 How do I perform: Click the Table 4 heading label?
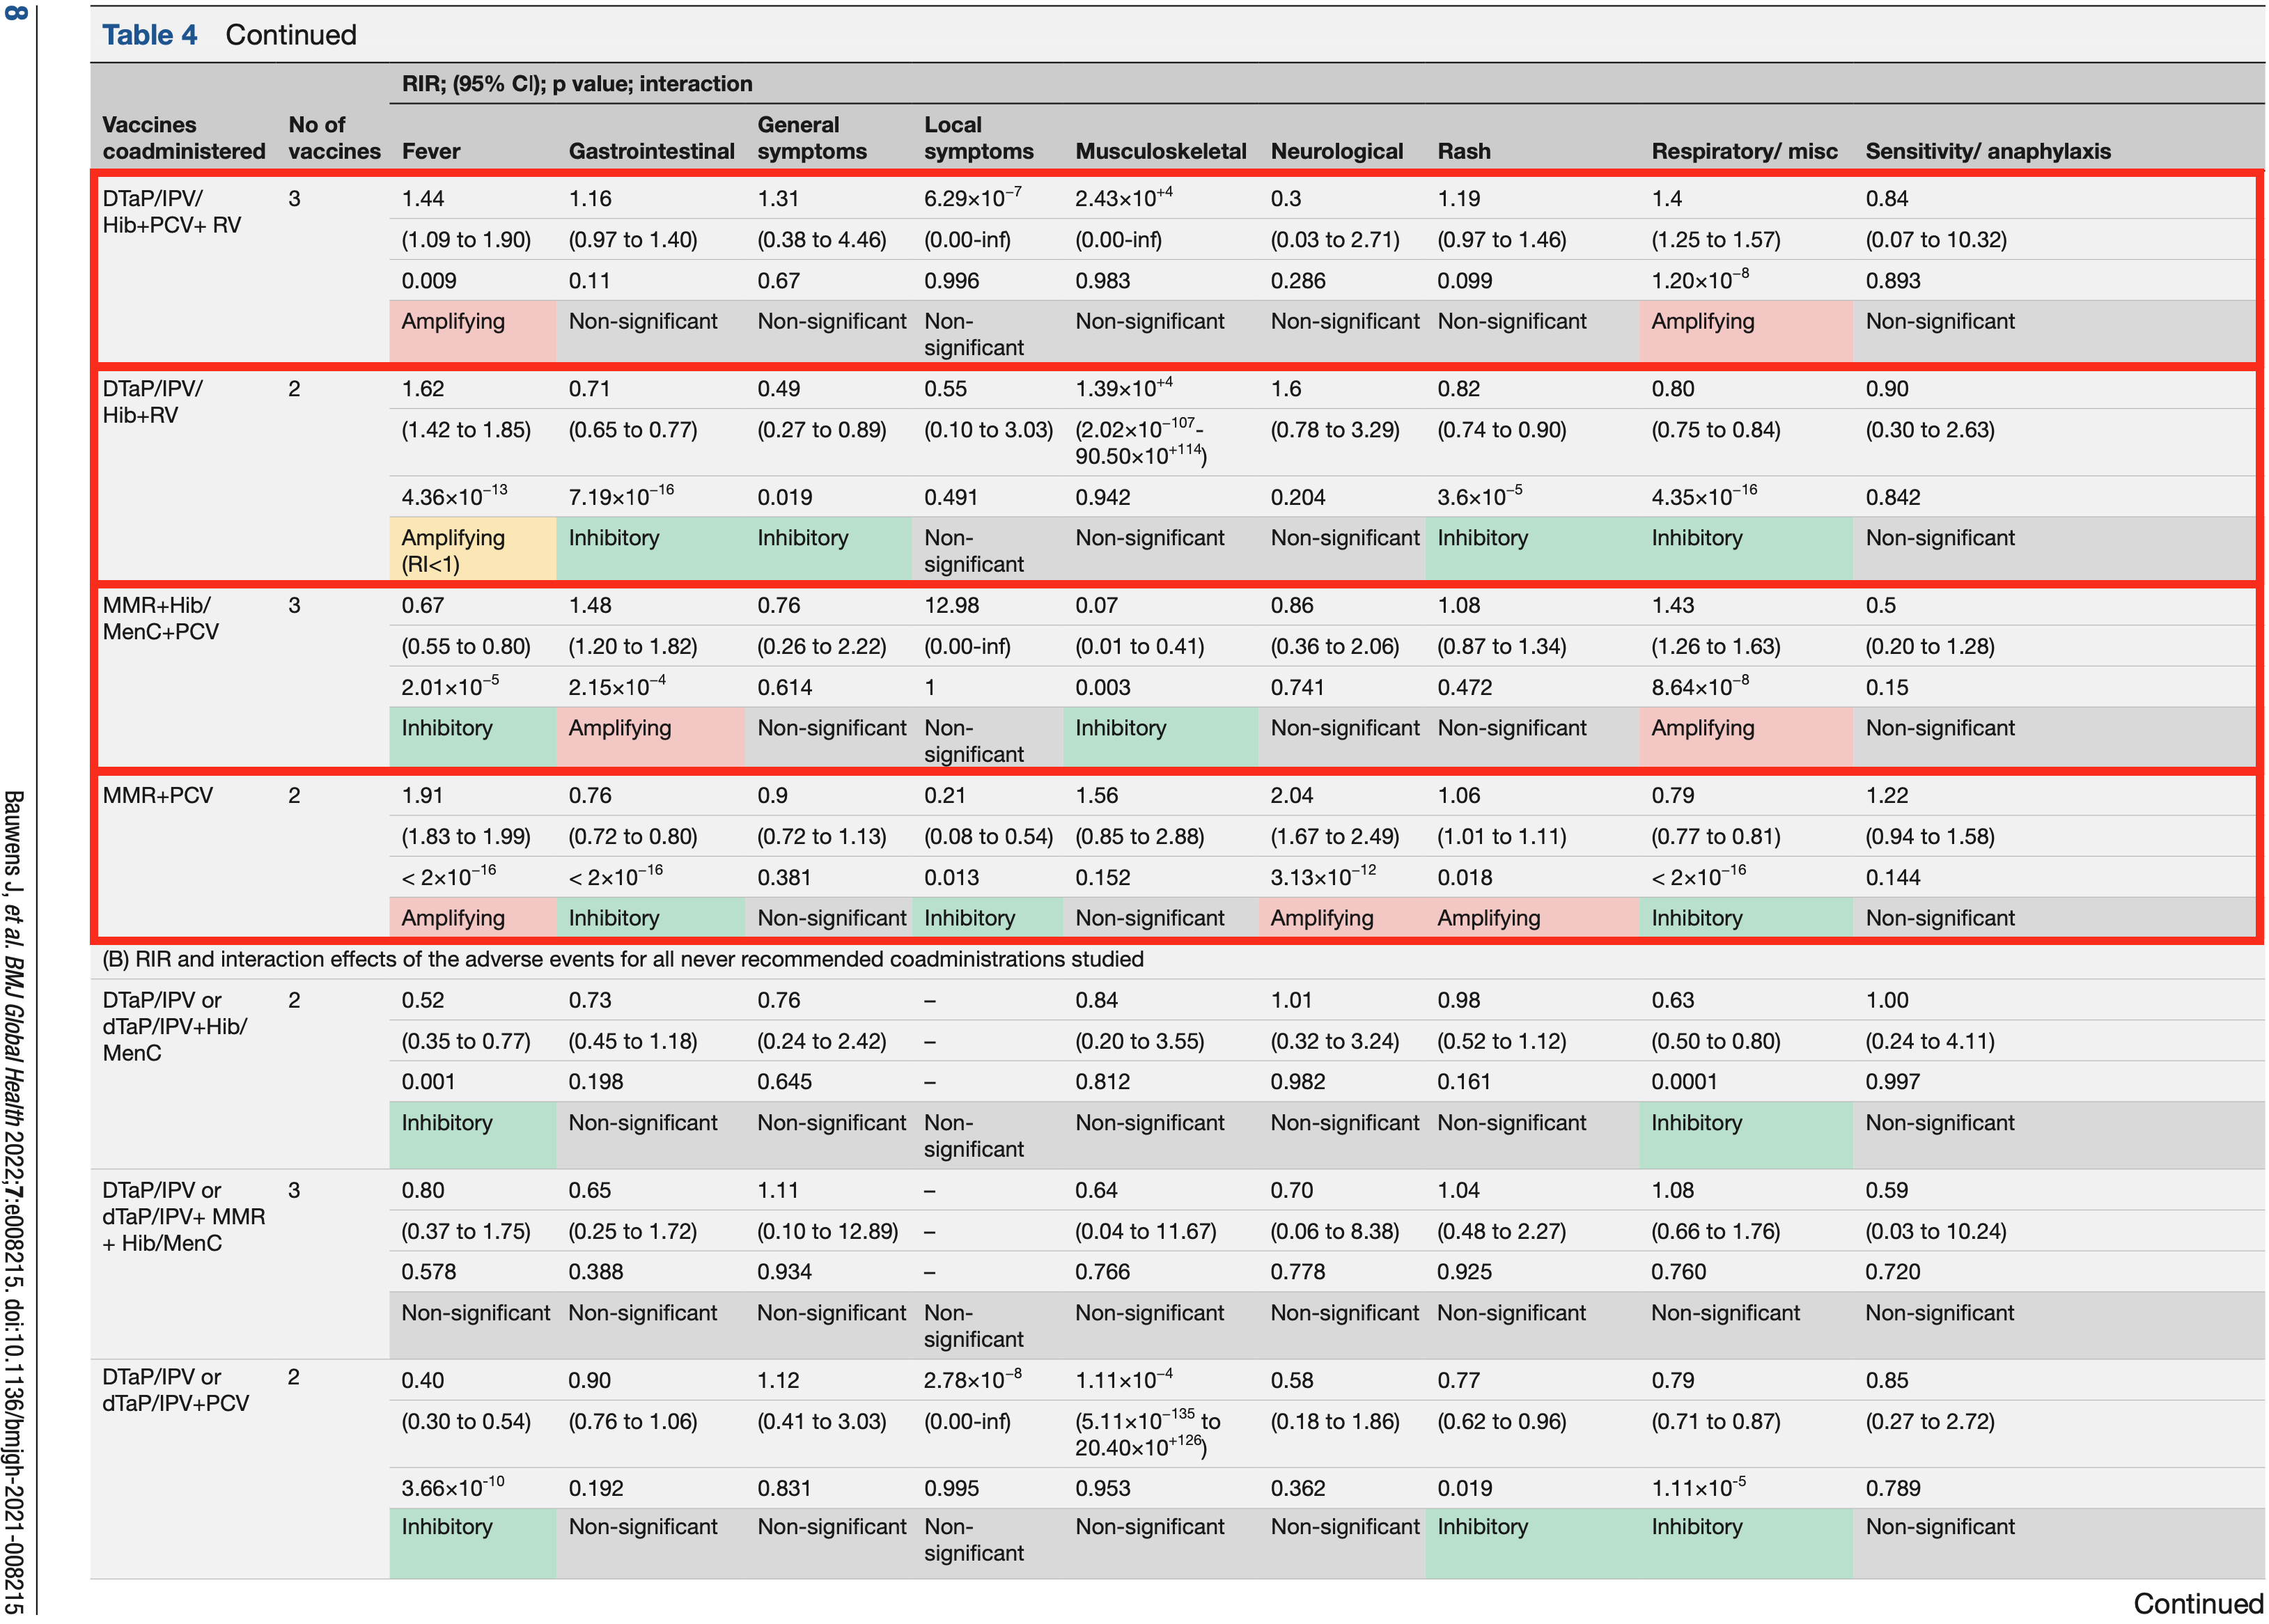coord(149,35)
